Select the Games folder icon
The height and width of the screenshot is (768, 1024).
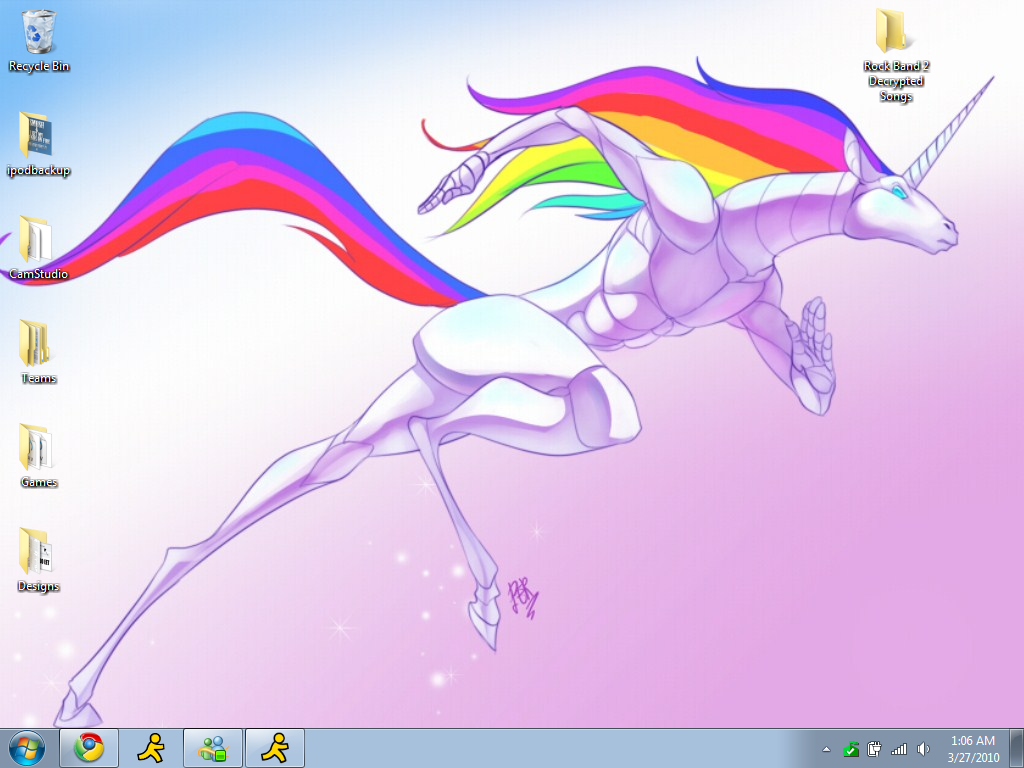pos(38,456)
